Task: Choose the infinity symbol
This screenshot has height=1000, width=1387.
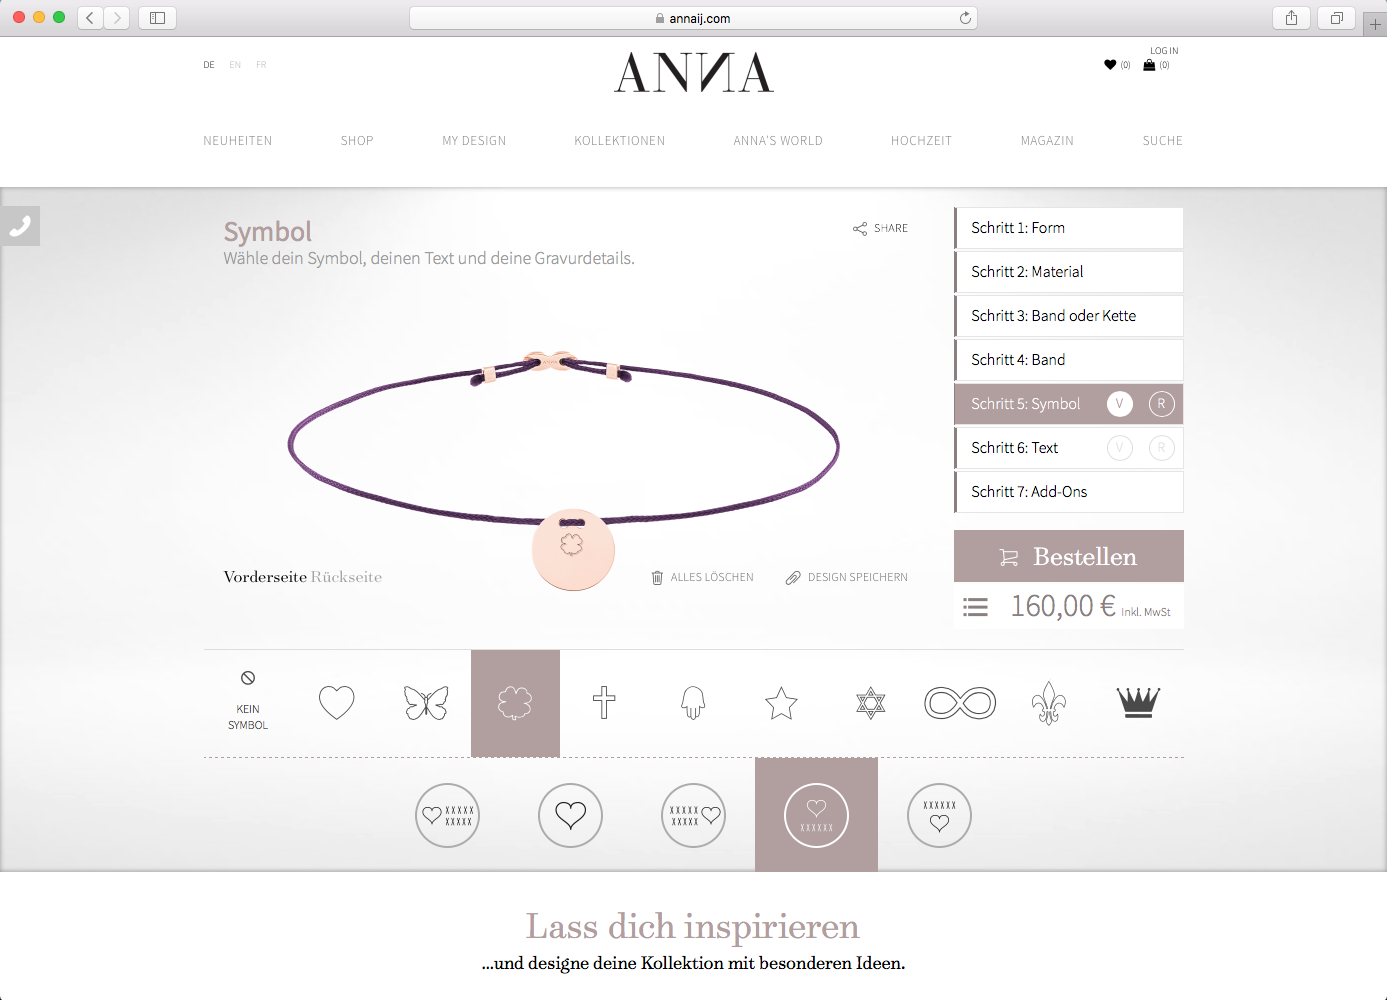Action: [x=960, y=703]
